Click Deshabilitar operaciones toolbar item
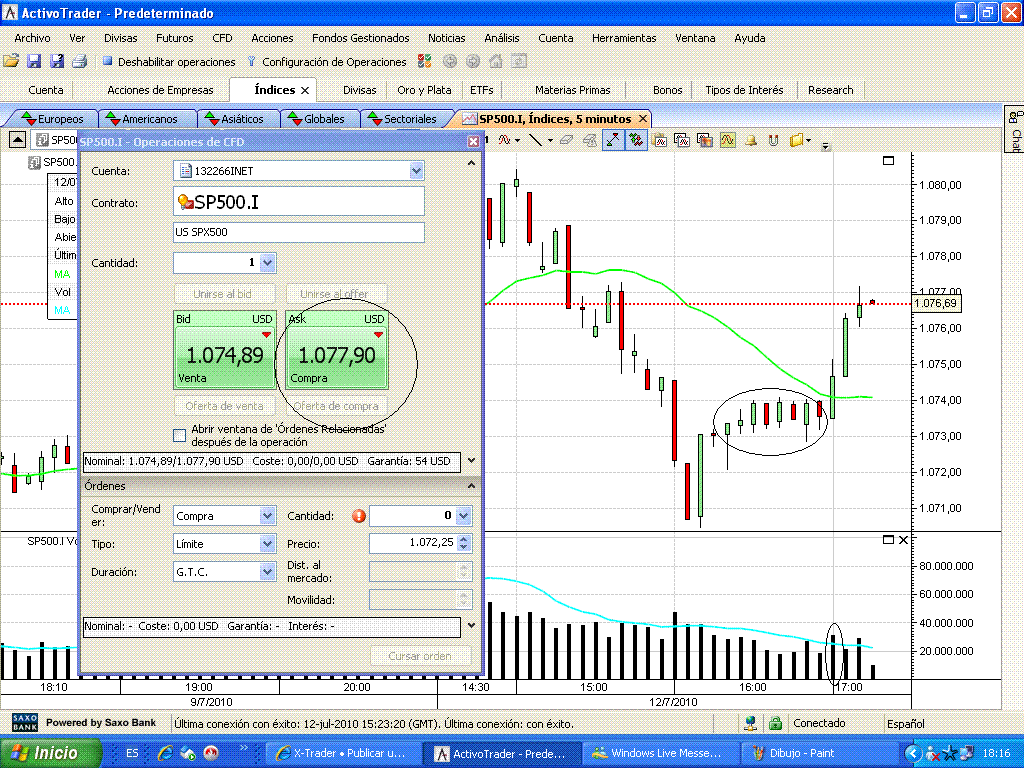1024x768 pixels. pyautogui.click(x=169, y=62)
